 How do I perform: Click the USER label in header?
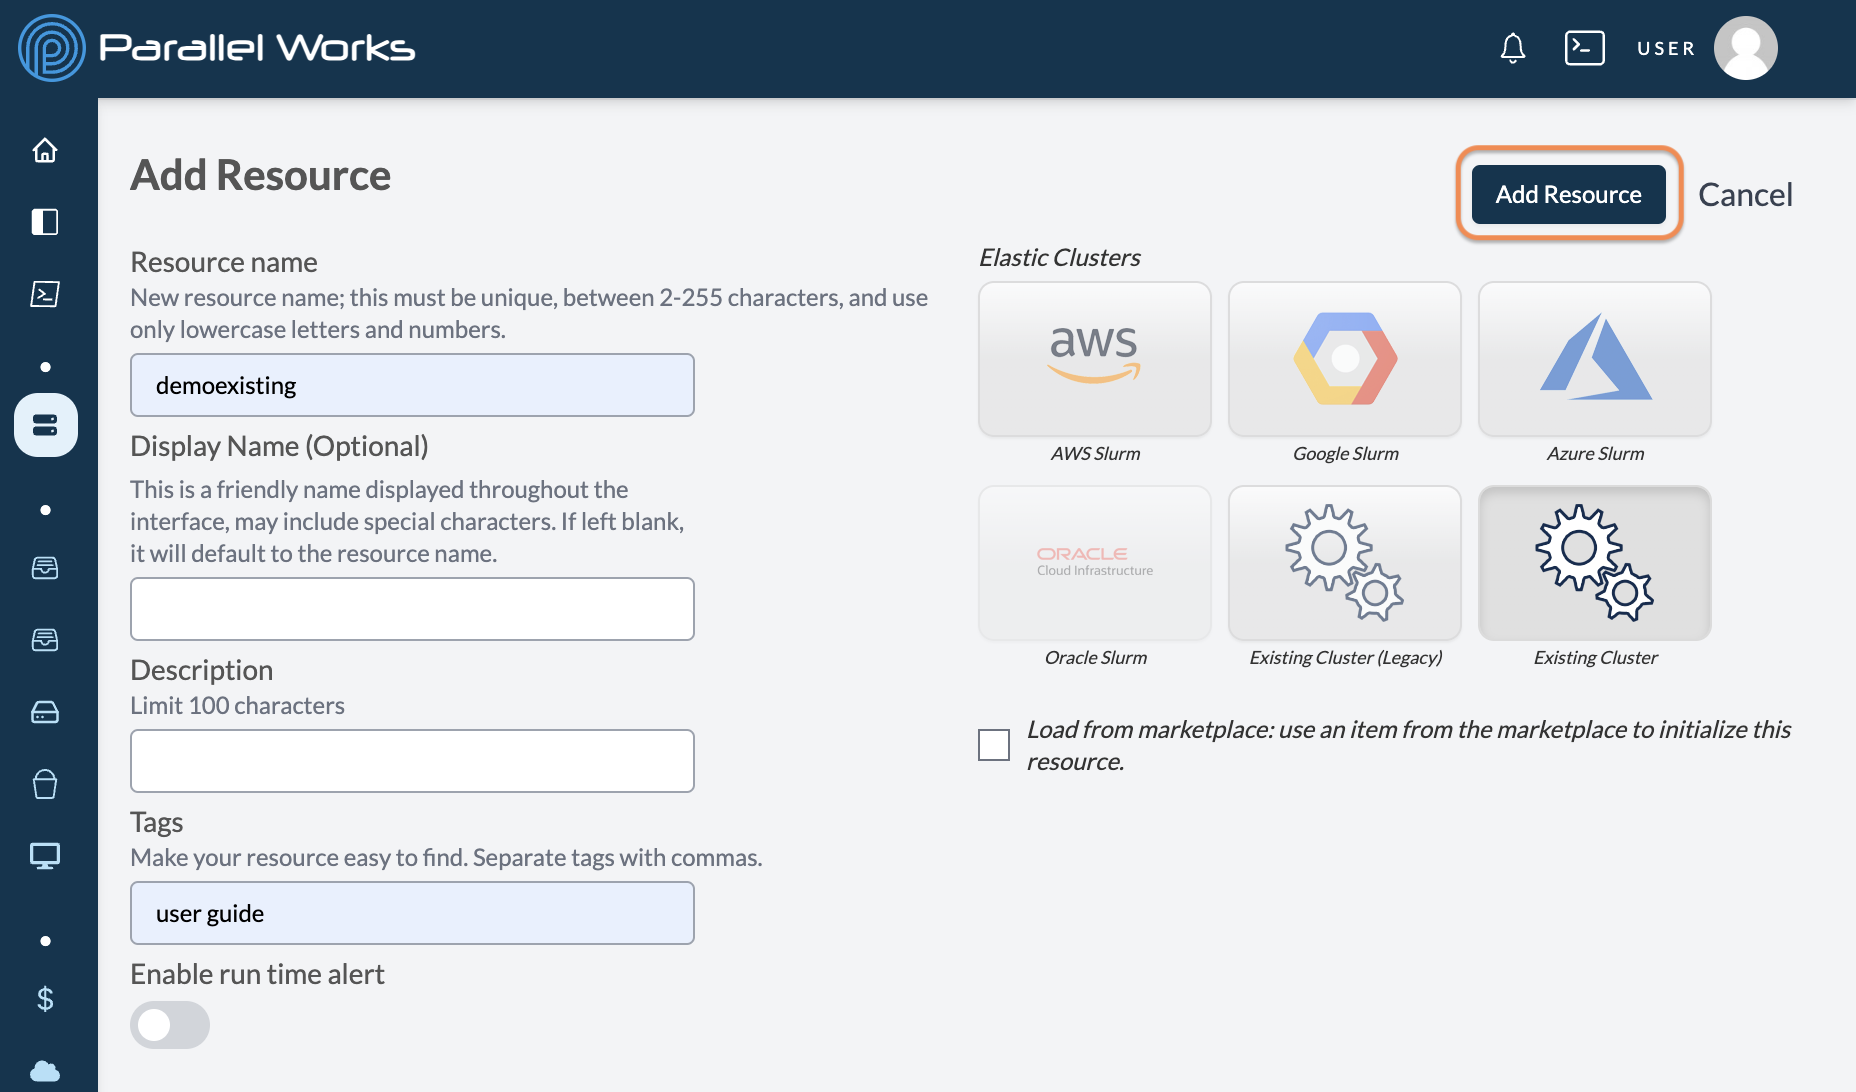point(1666,48)
